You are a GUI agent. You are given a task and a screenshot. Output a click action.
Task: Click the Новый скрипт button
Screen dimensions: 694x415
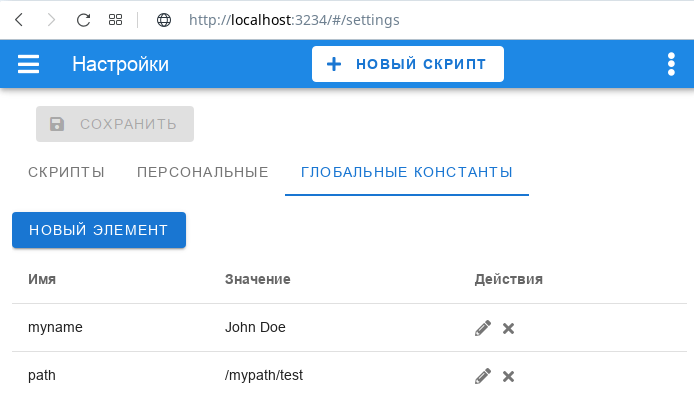tap(408, 64)
